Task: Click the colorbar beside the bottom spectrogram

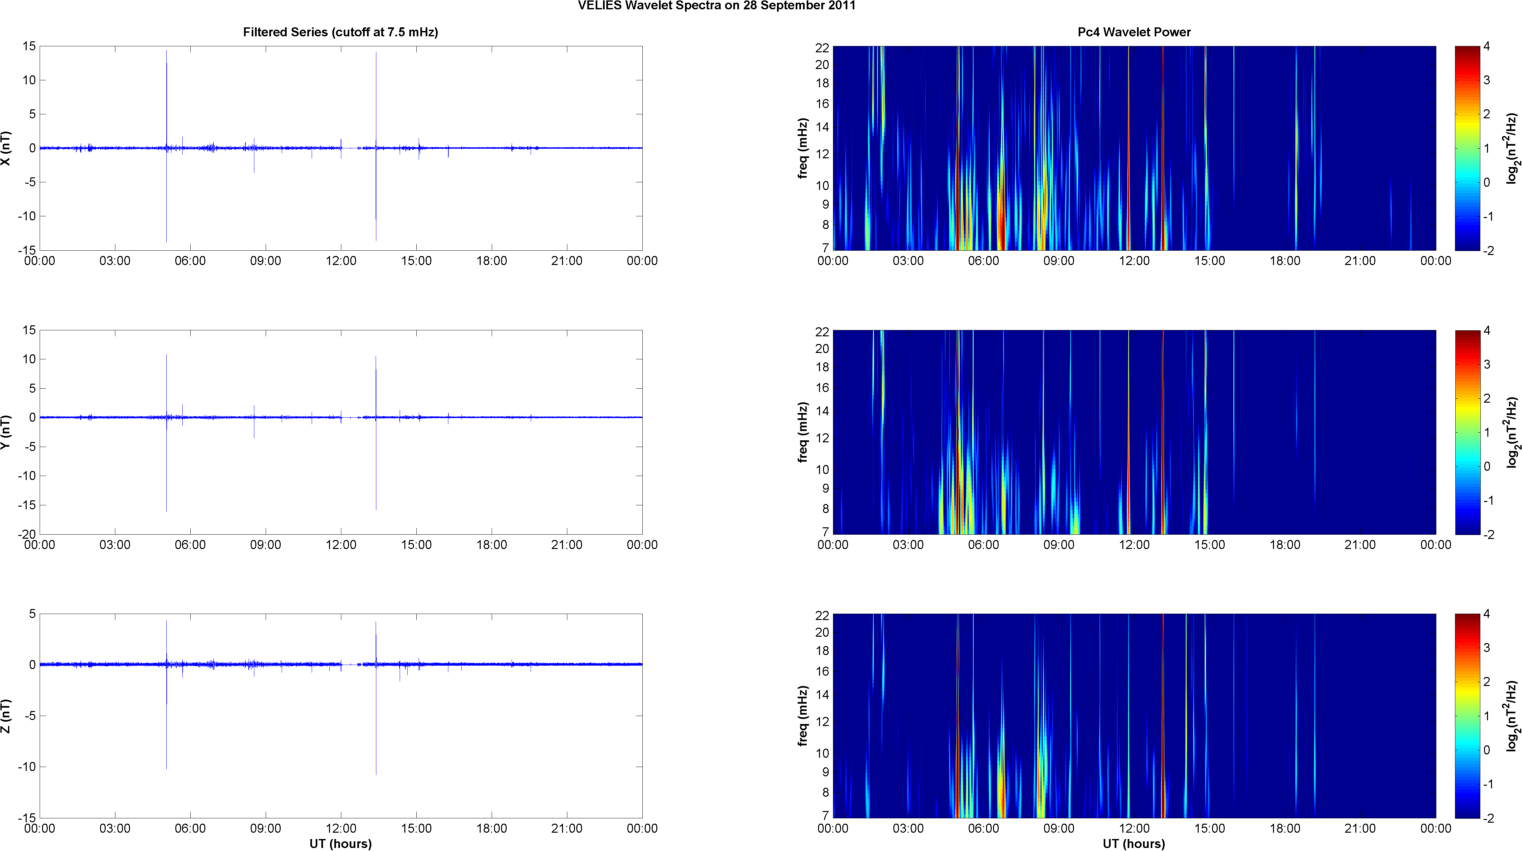Action: [x=1466, y=715]
